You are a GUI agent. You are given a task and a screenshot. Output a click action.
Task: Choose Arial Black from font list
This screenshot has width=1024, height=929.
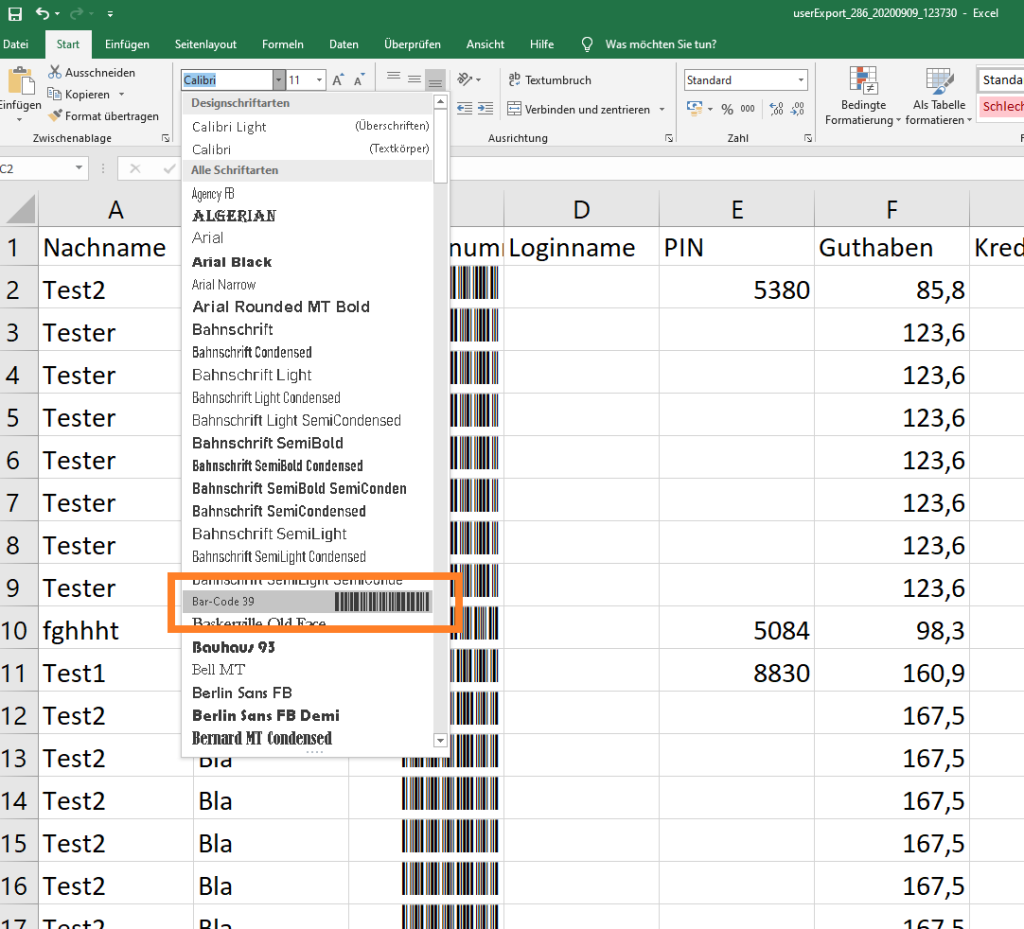click(x=308, y=262)
